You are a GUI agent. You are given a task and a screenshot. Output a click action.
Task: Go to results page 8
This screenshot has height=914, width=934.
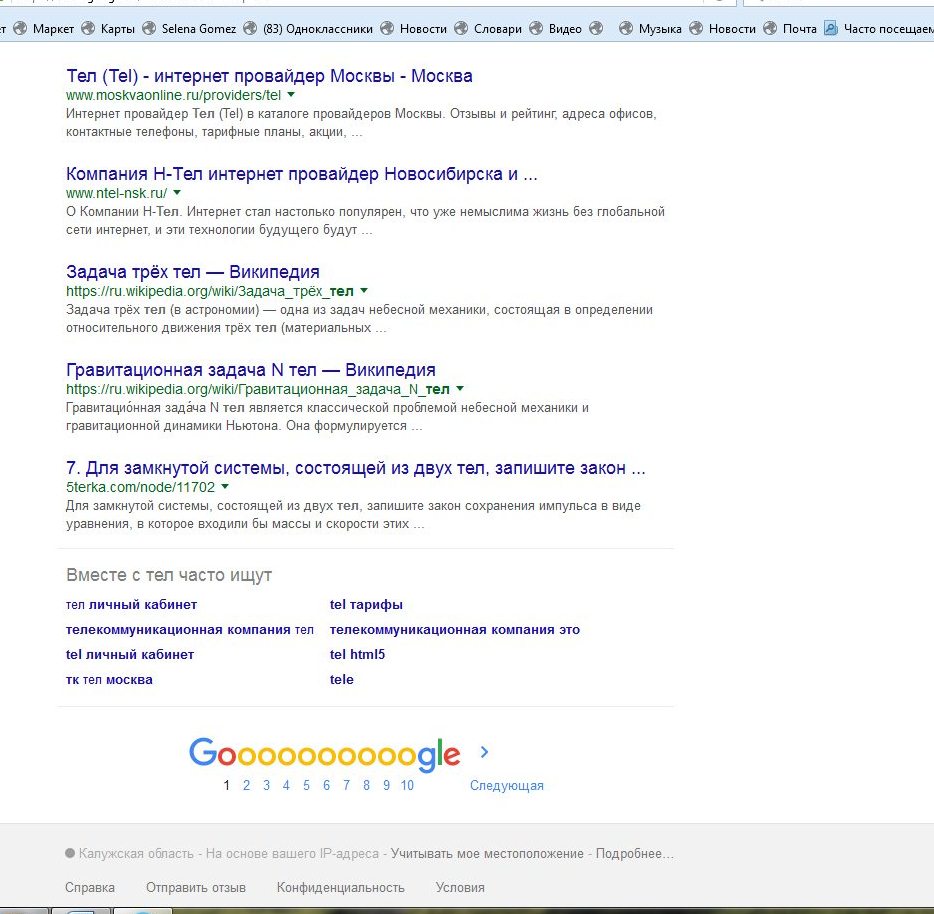[x=366, y=785]
